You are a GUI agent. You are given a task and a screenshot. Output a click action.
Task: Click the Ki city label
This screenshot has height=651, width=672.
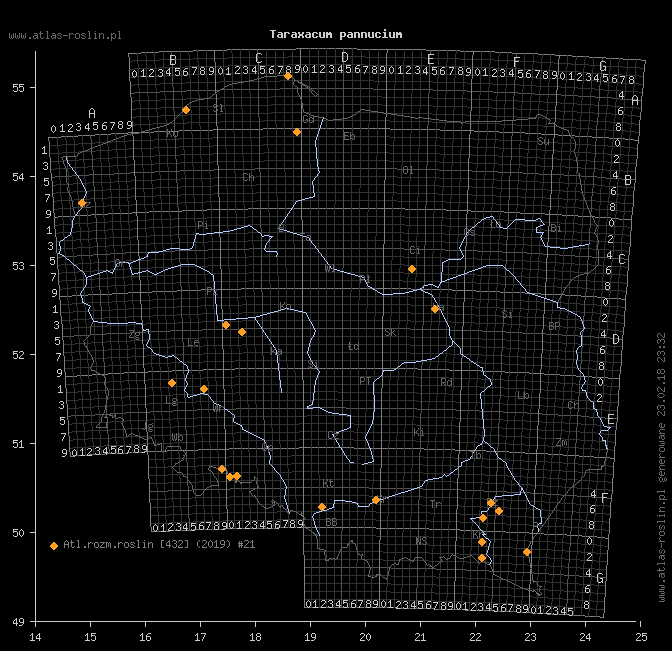point(419,432)
